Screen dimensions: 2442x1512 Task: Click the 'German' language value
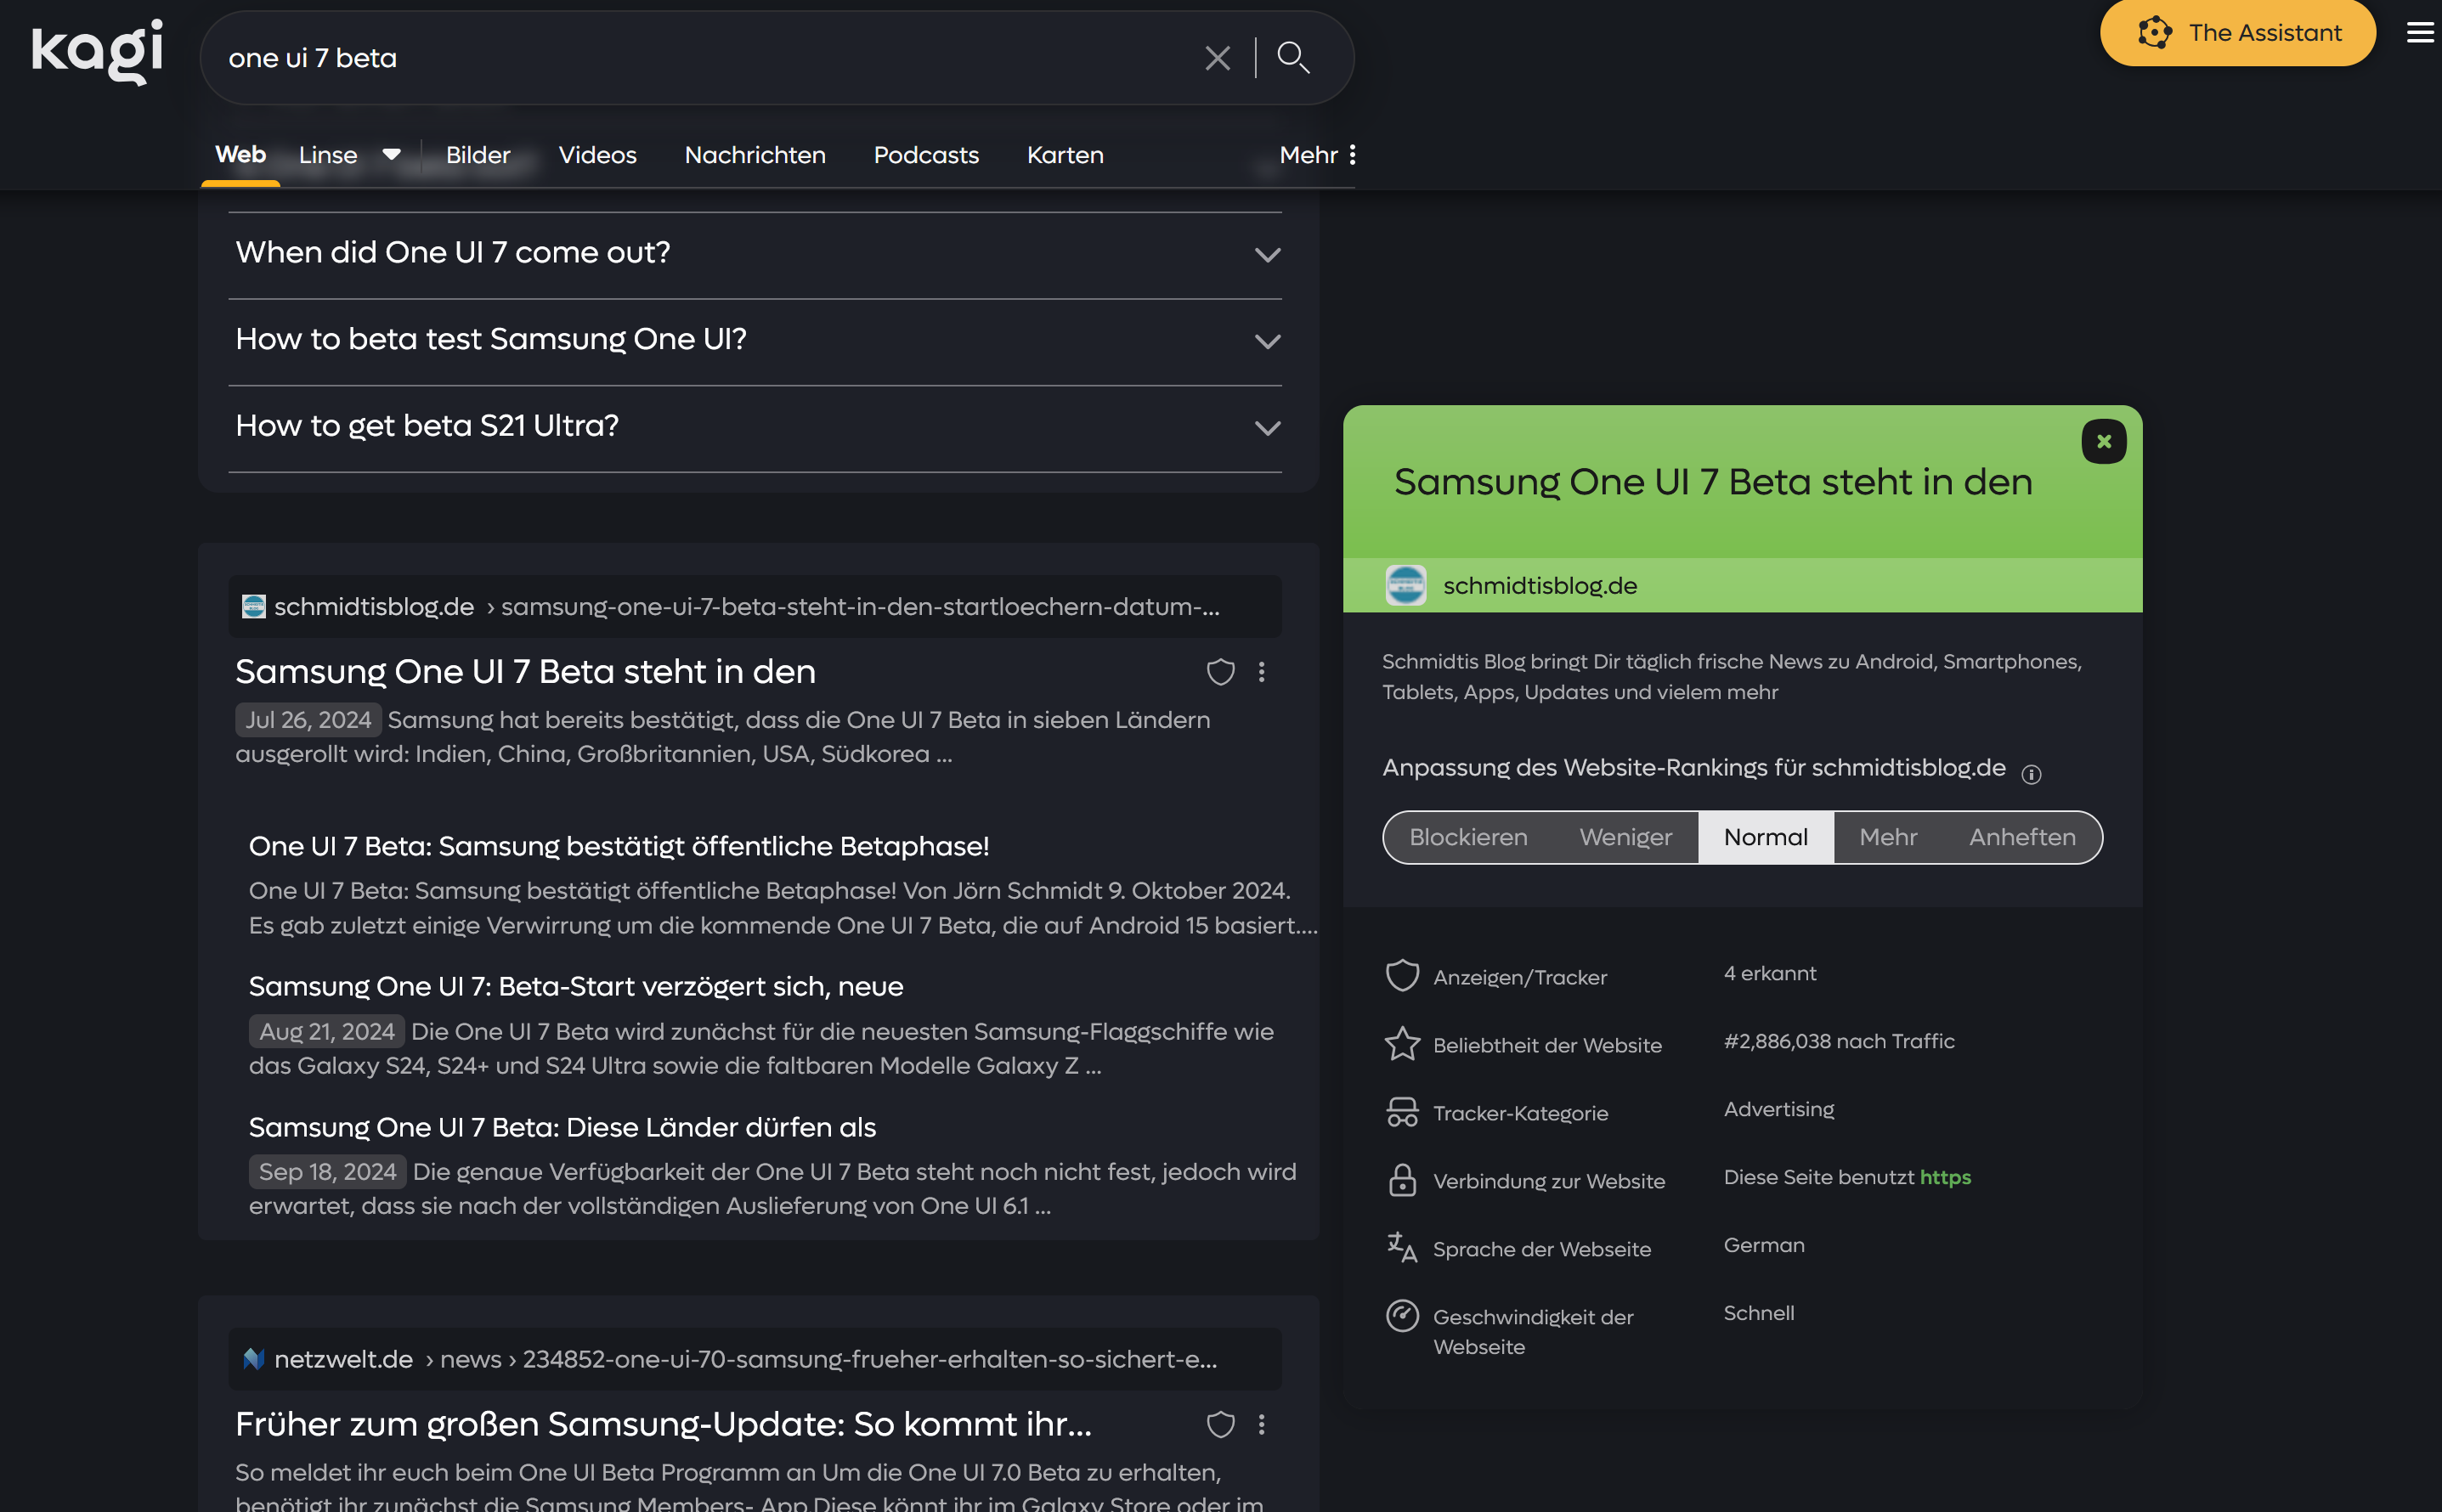coord(1763,1245)
